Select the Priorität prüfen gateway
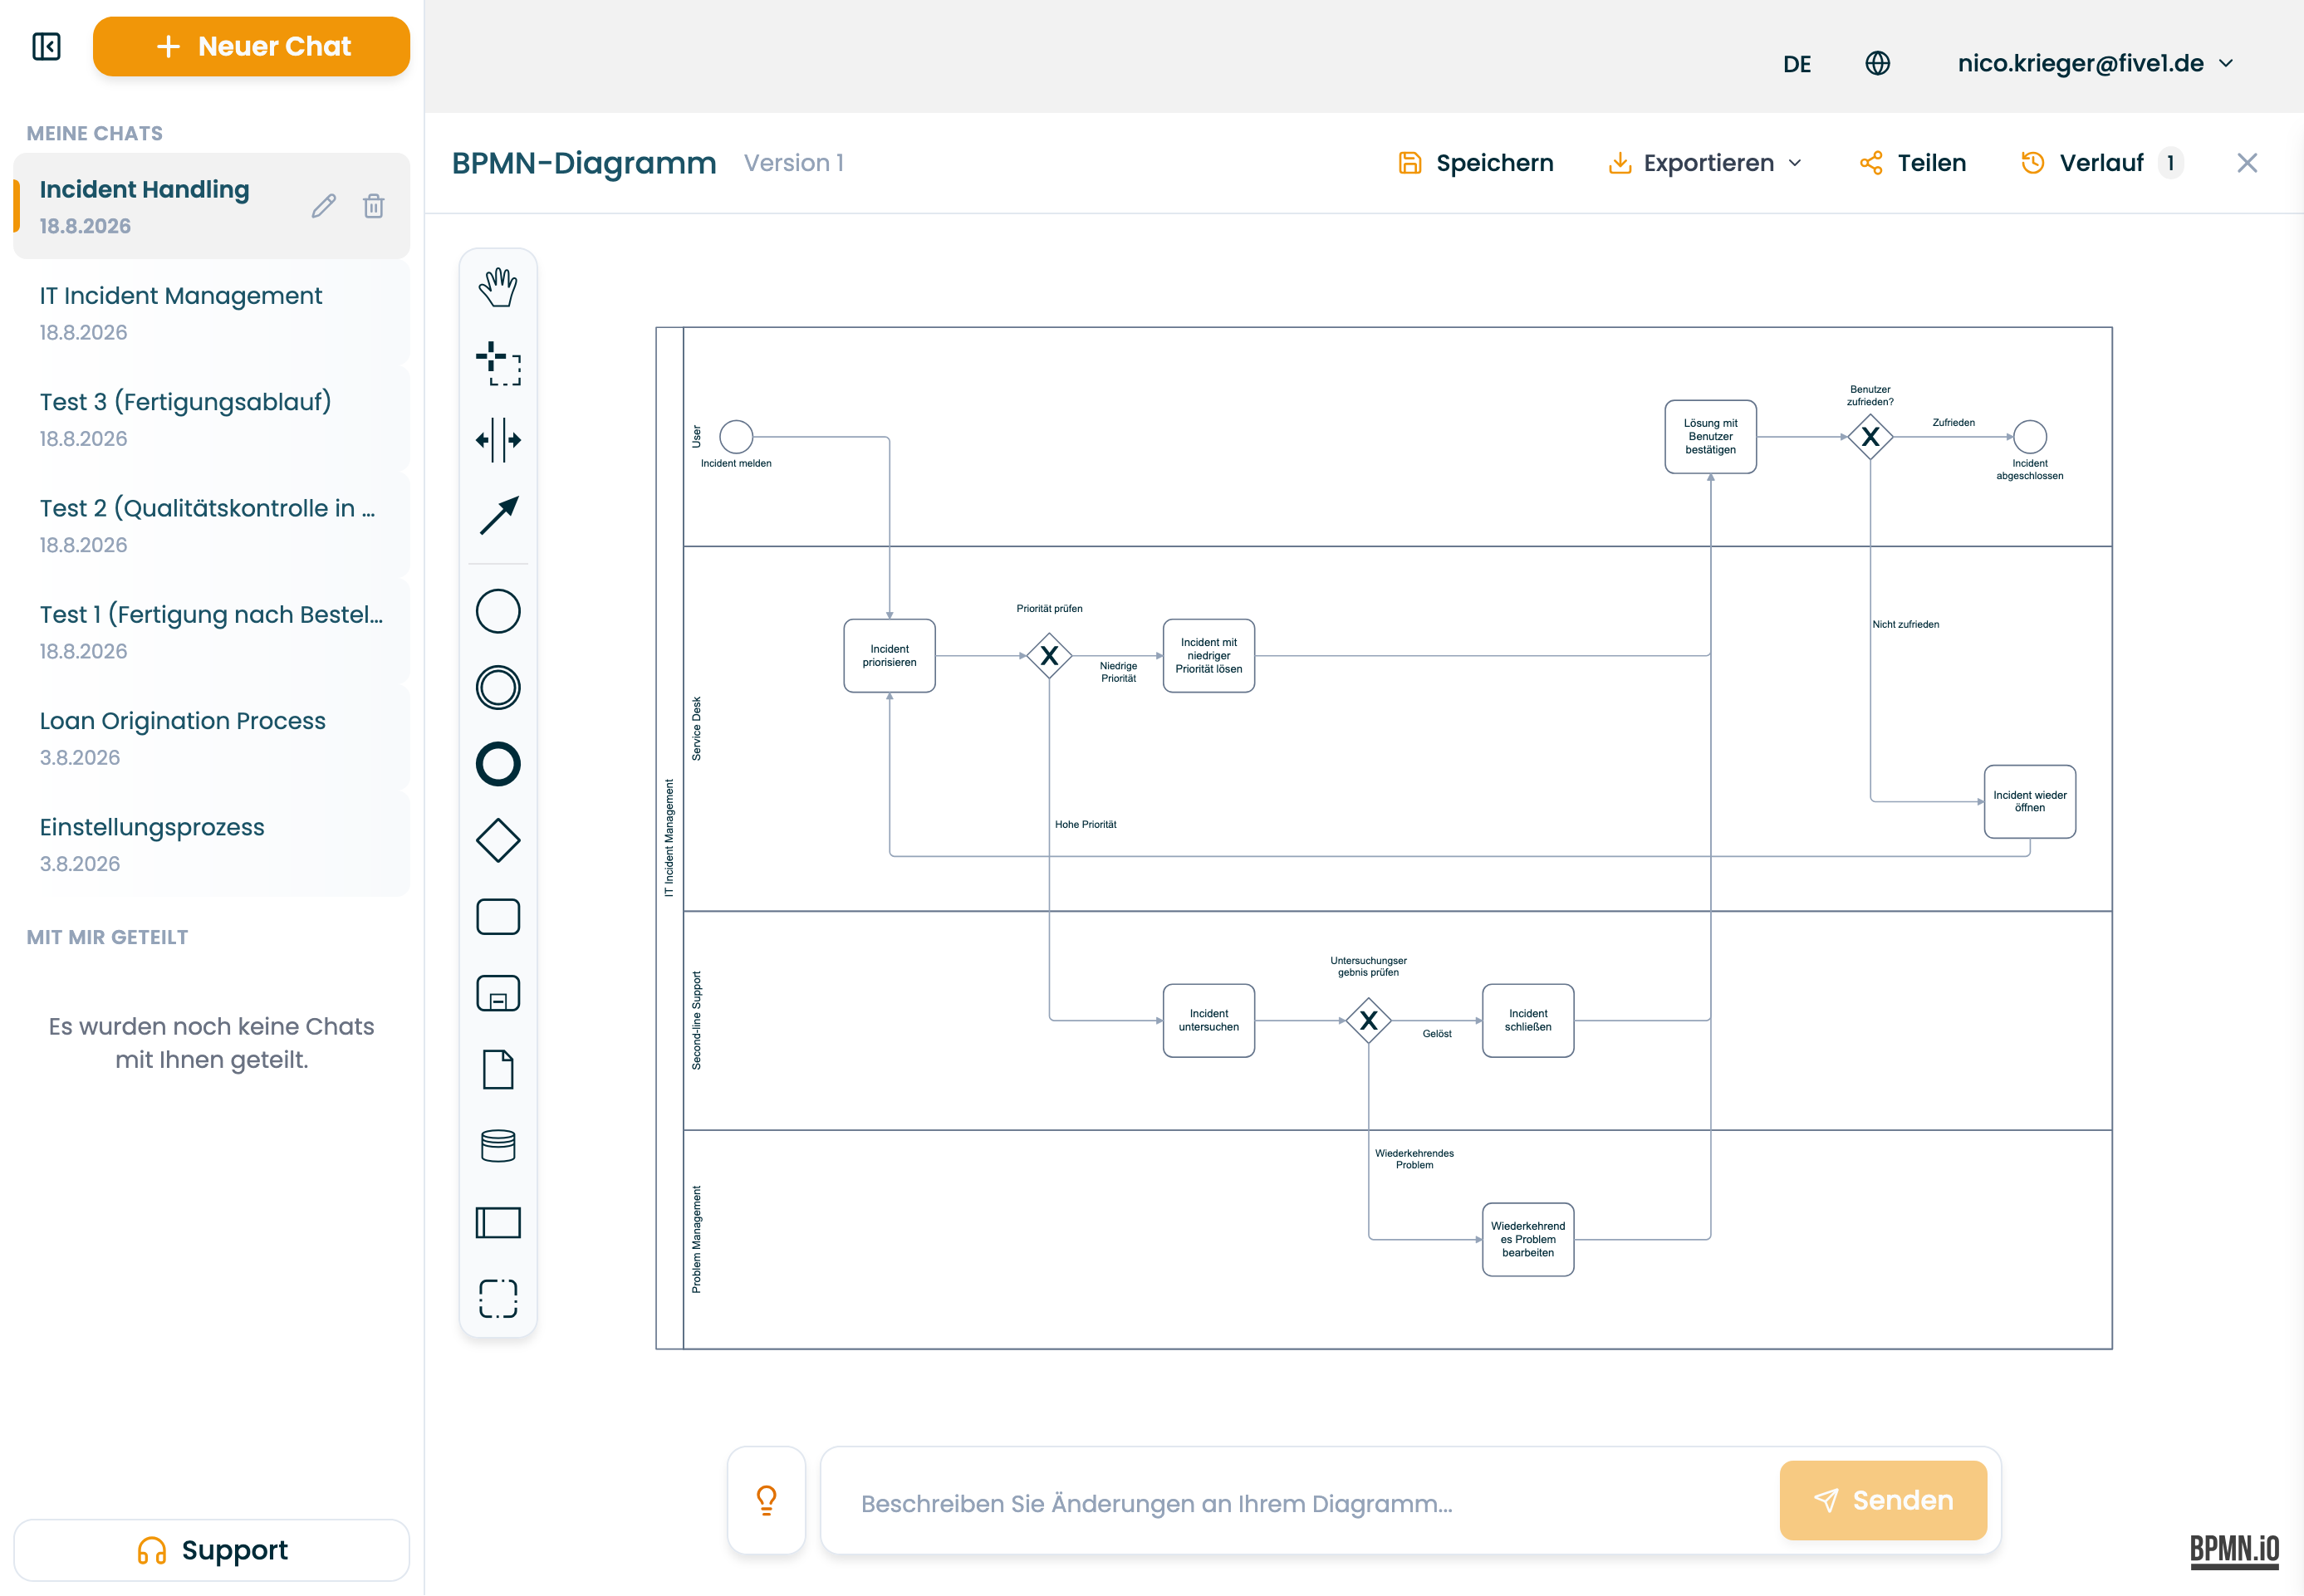Viewport: 2304px width, 1596px height. 1049,656
